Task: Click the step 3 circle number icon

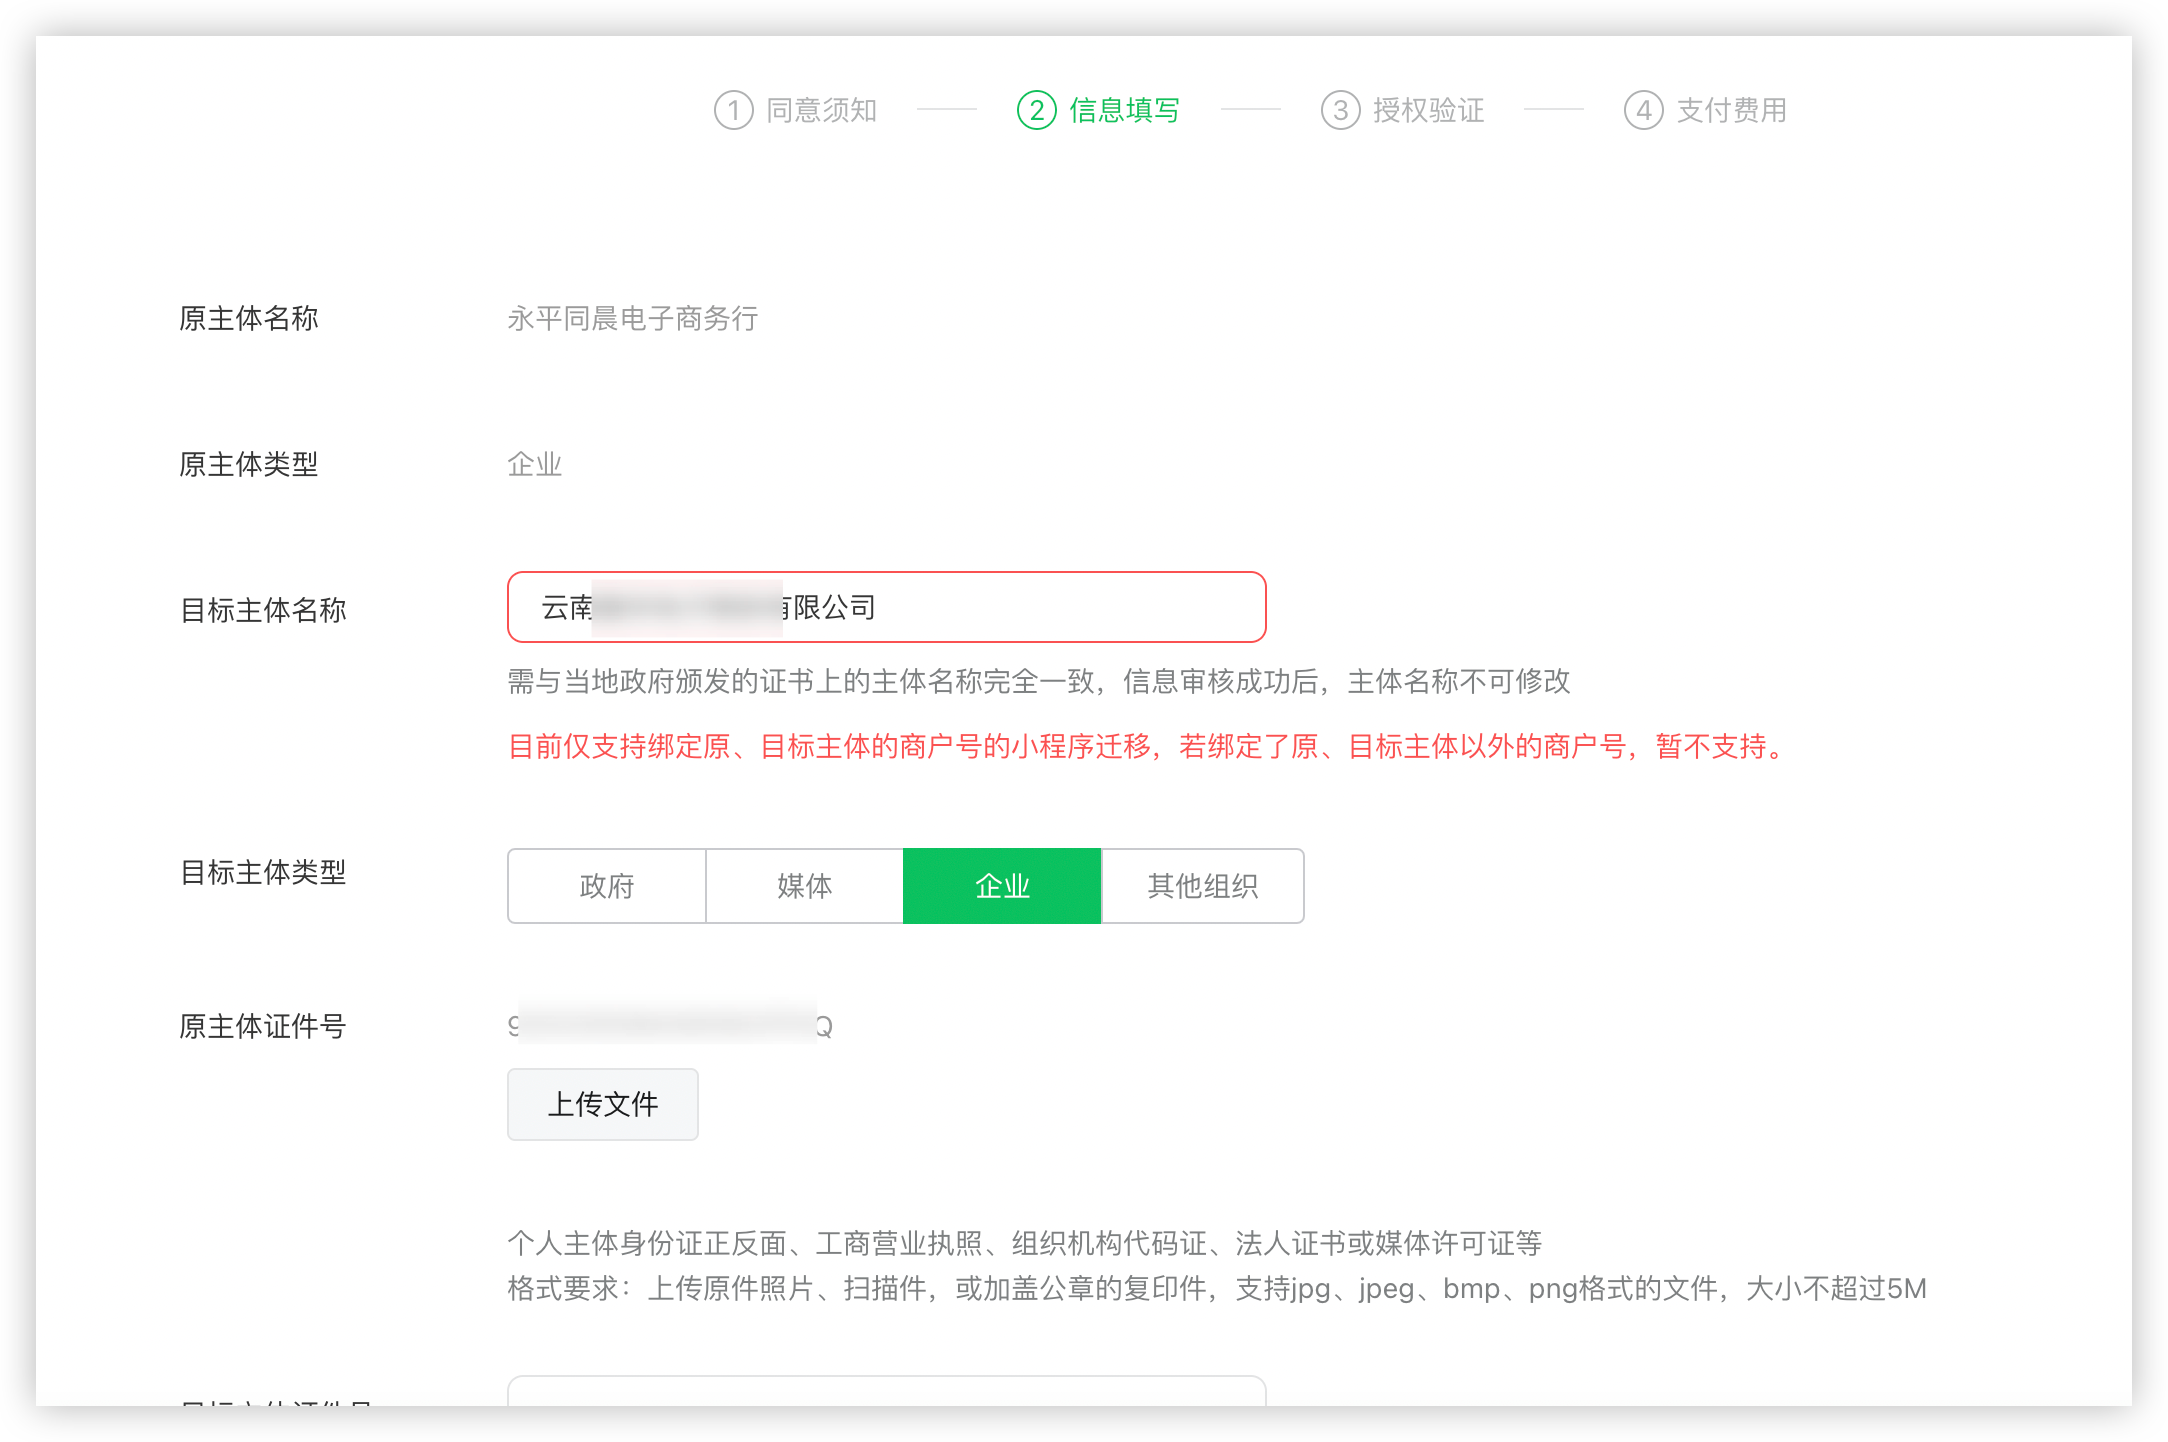Action: [1340, 110]
